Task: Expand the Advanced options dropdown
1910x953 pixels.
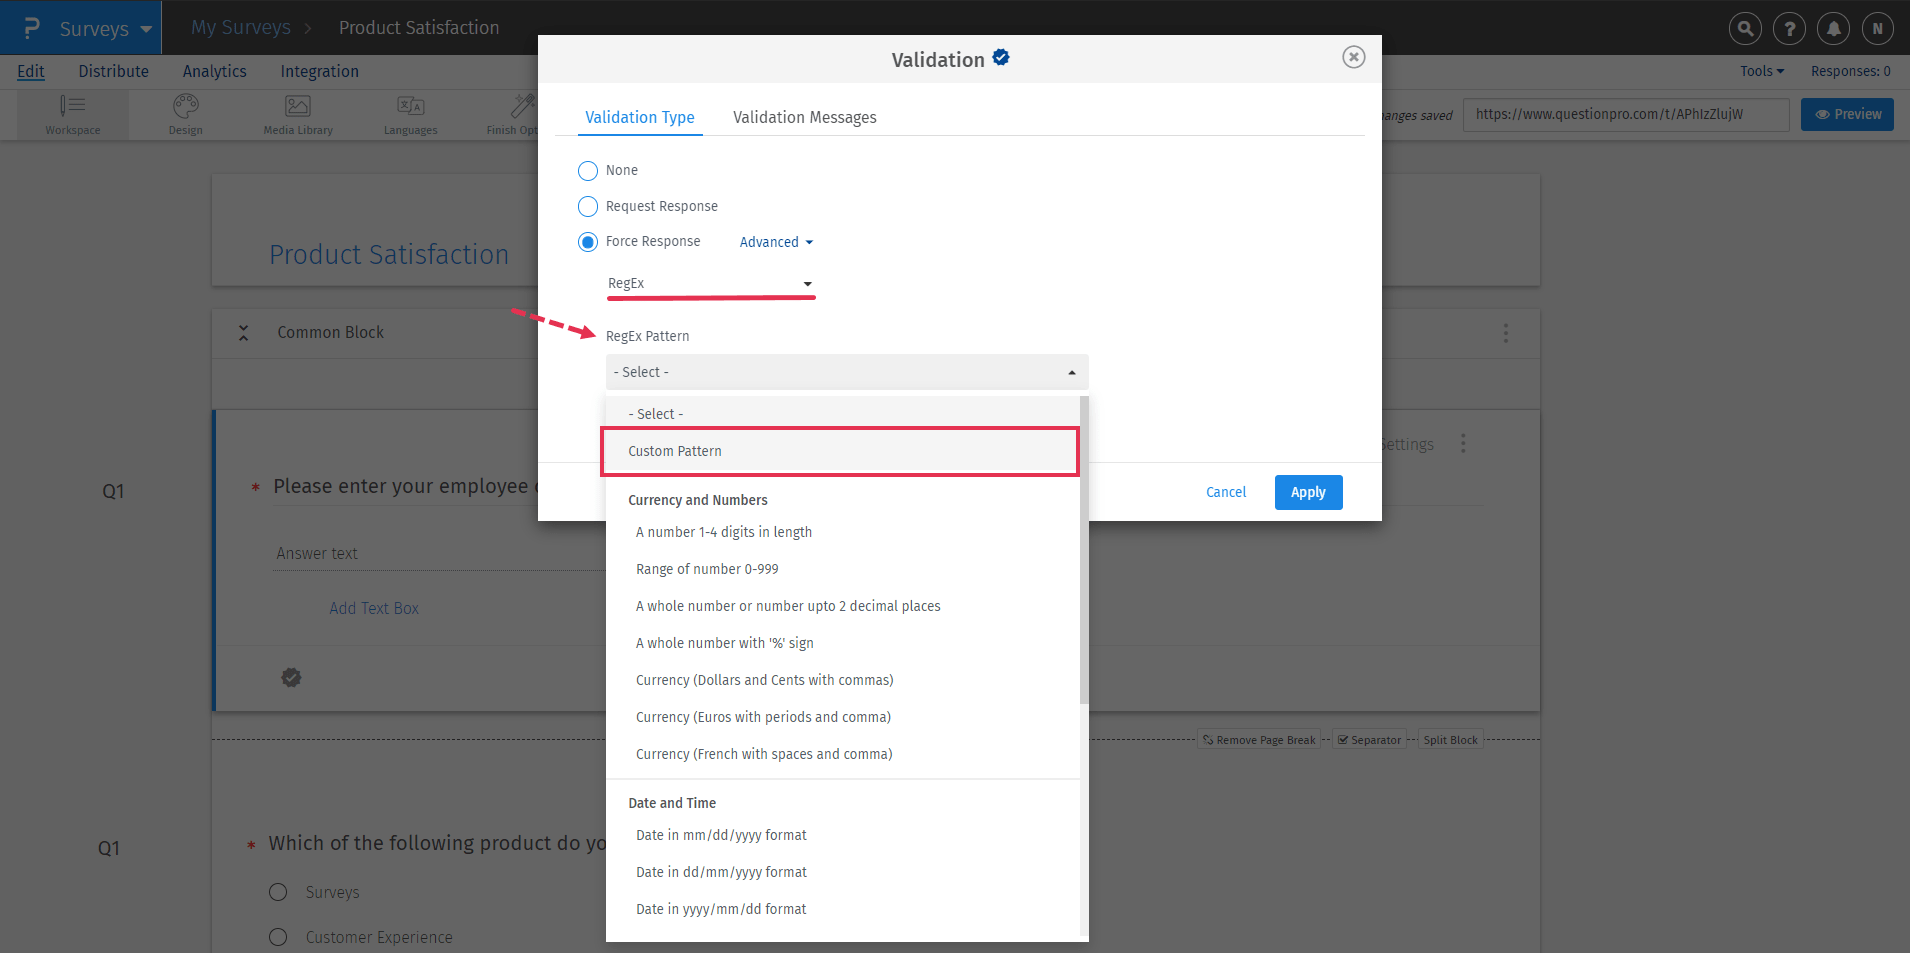Action: click(776, 242)
